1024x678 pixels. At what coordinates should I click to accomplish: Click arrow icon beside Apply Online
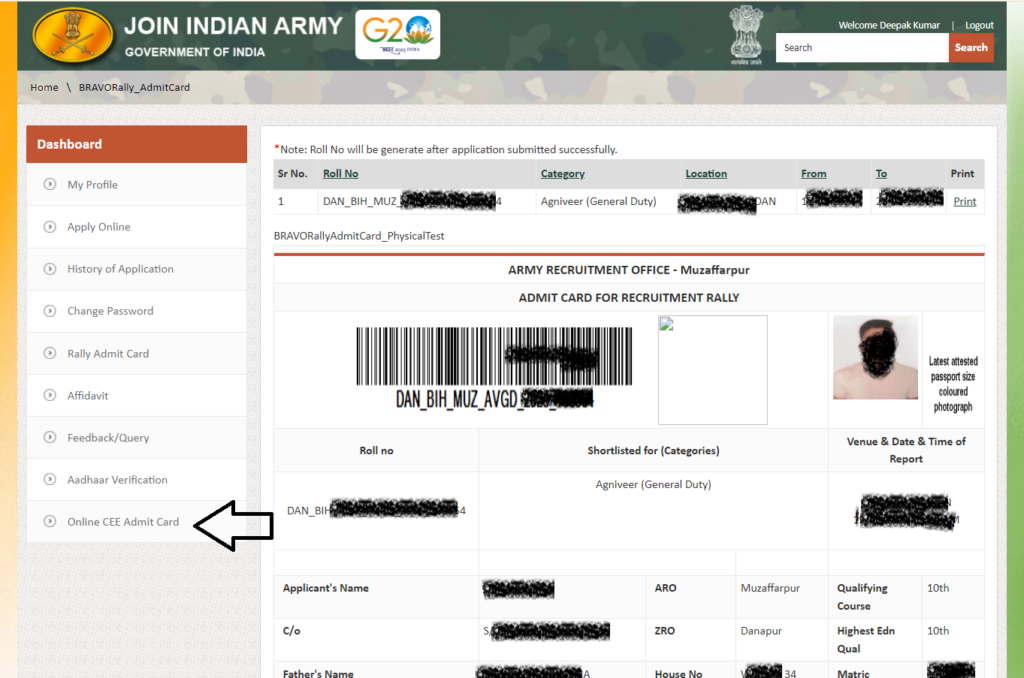[x=50, y=227]
